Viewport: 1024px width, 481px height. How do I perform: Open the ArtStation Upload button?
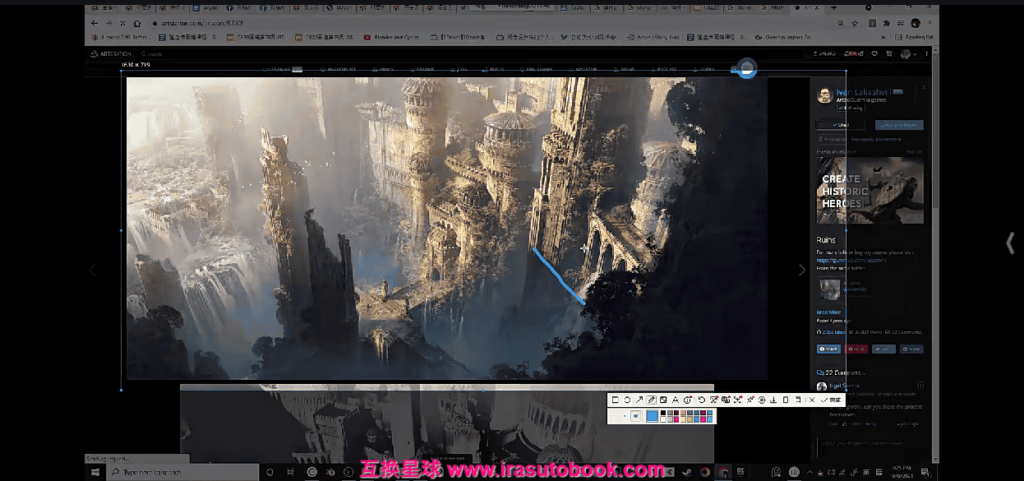pyautogui.click(x=824, y=54)
